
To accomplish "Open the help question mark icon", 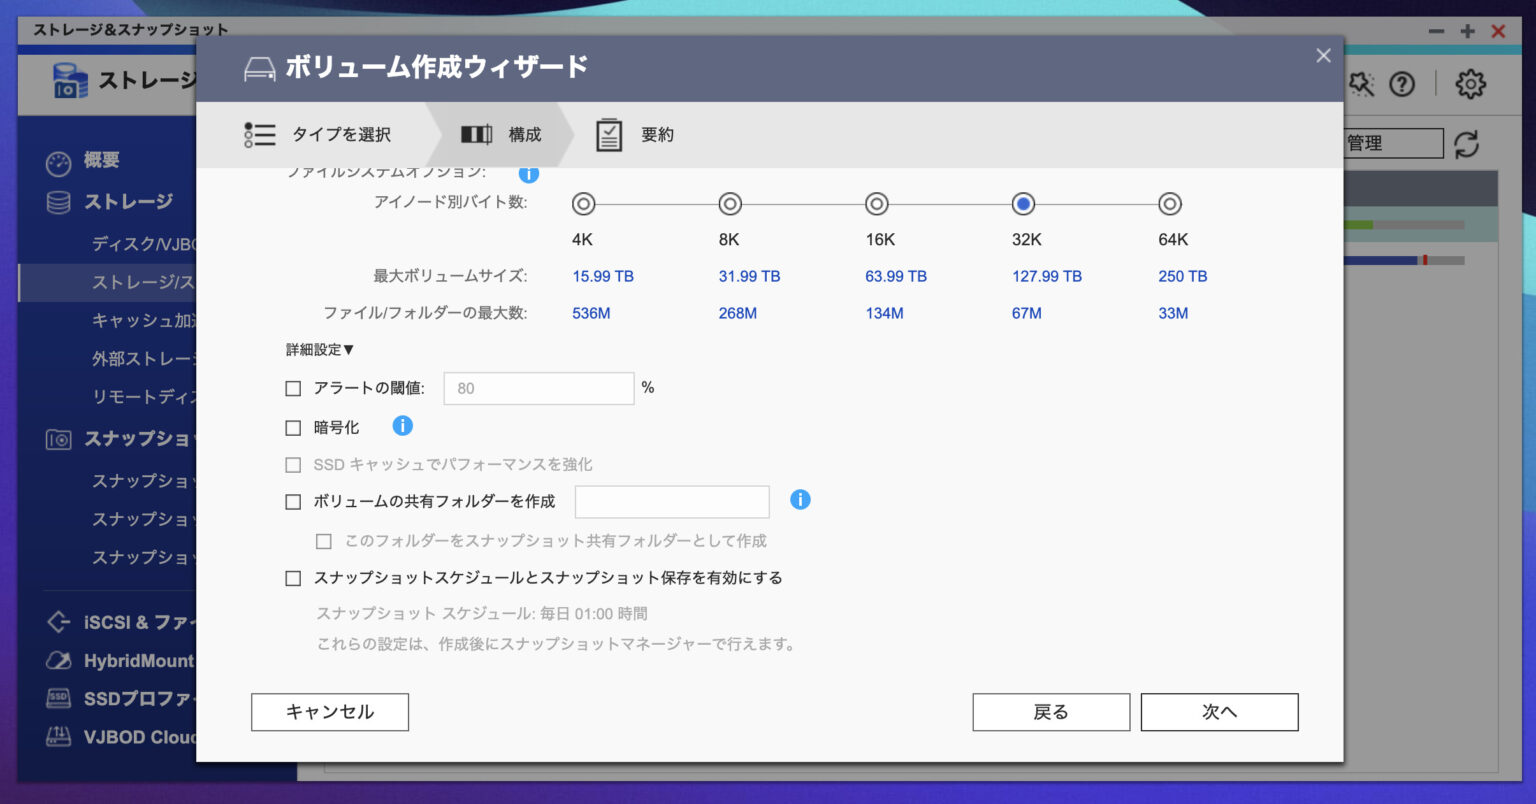I will point(1402,85).
